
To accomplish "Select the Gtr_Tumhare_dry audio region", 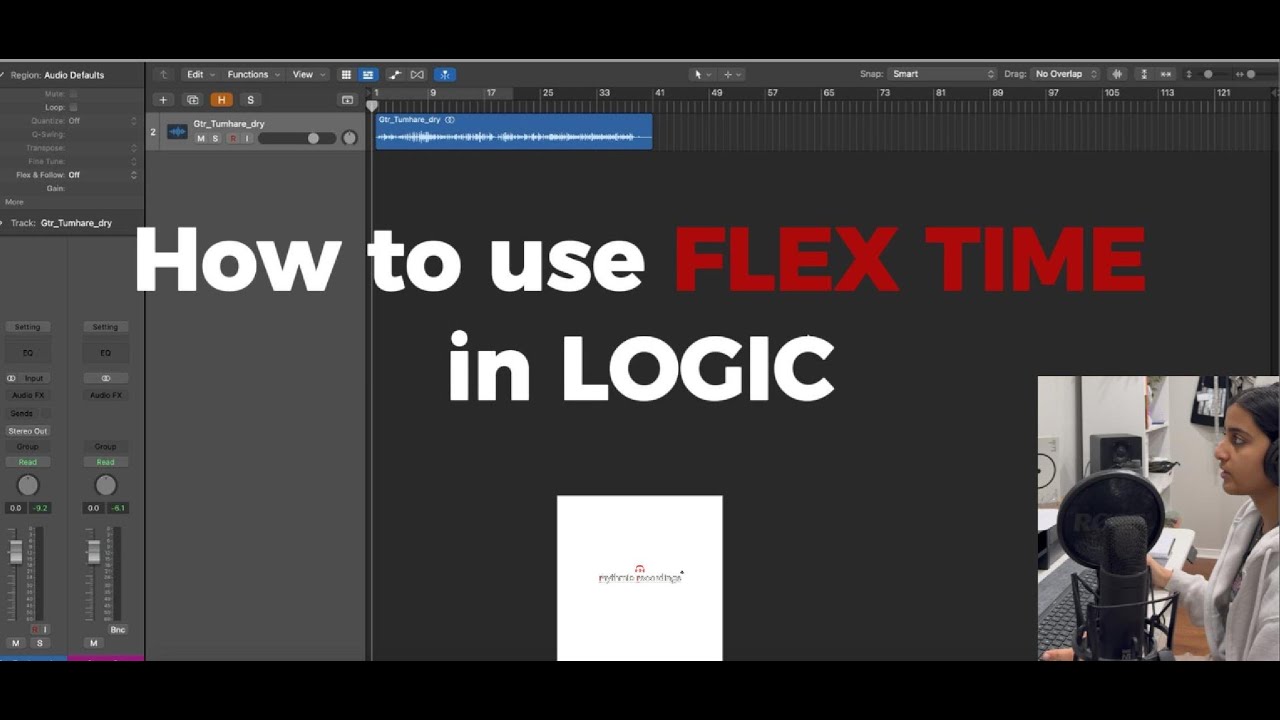I will (514, 131).
